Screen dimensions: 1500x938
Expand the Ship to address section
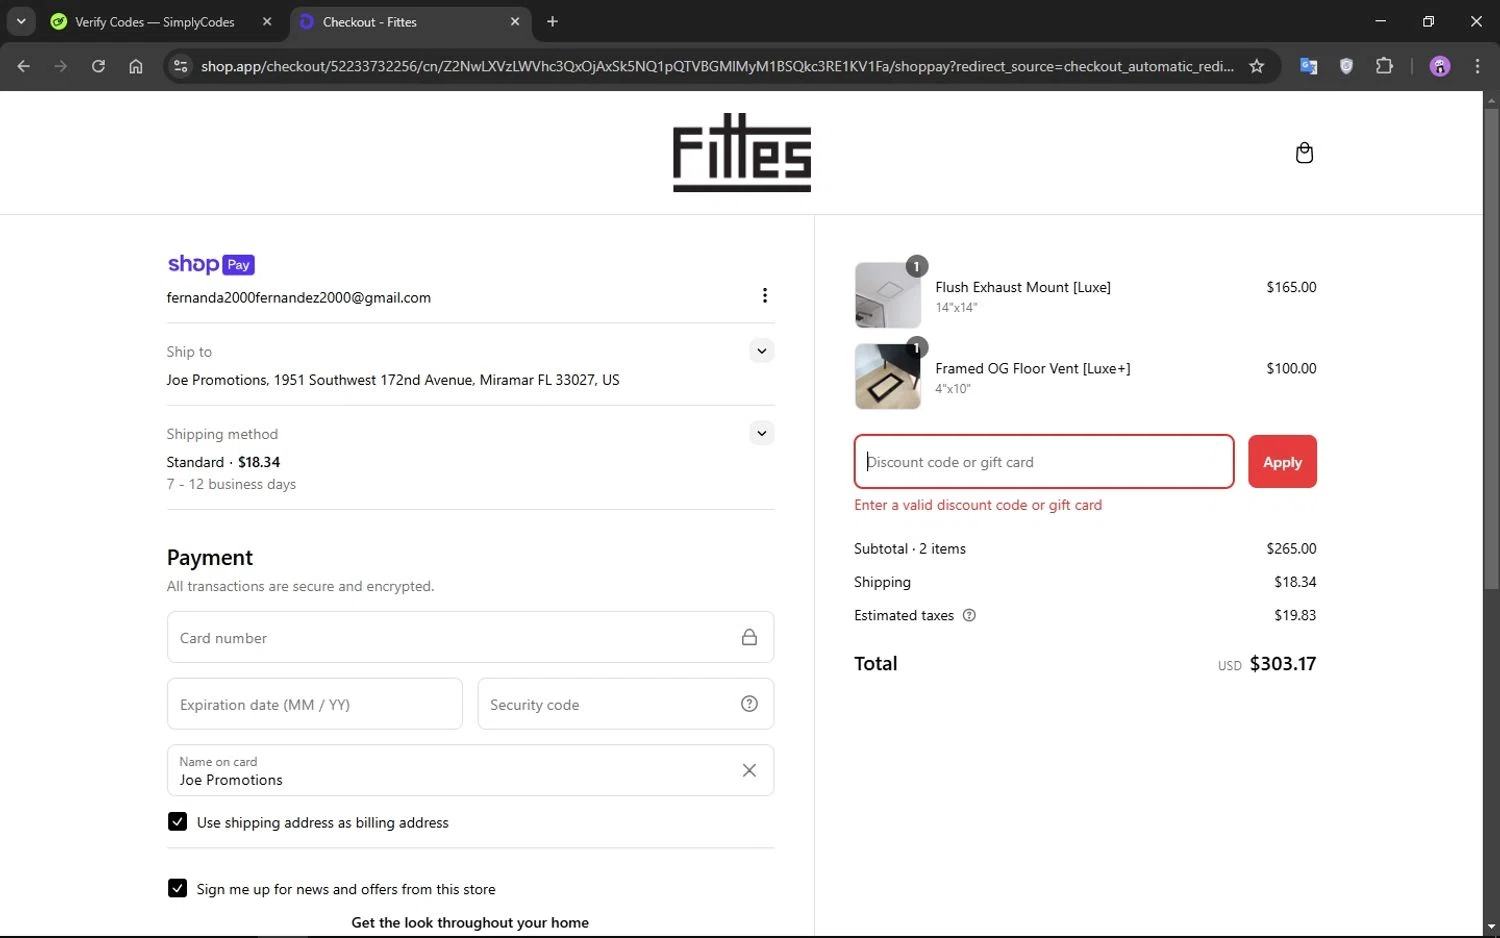click(762, 351)
